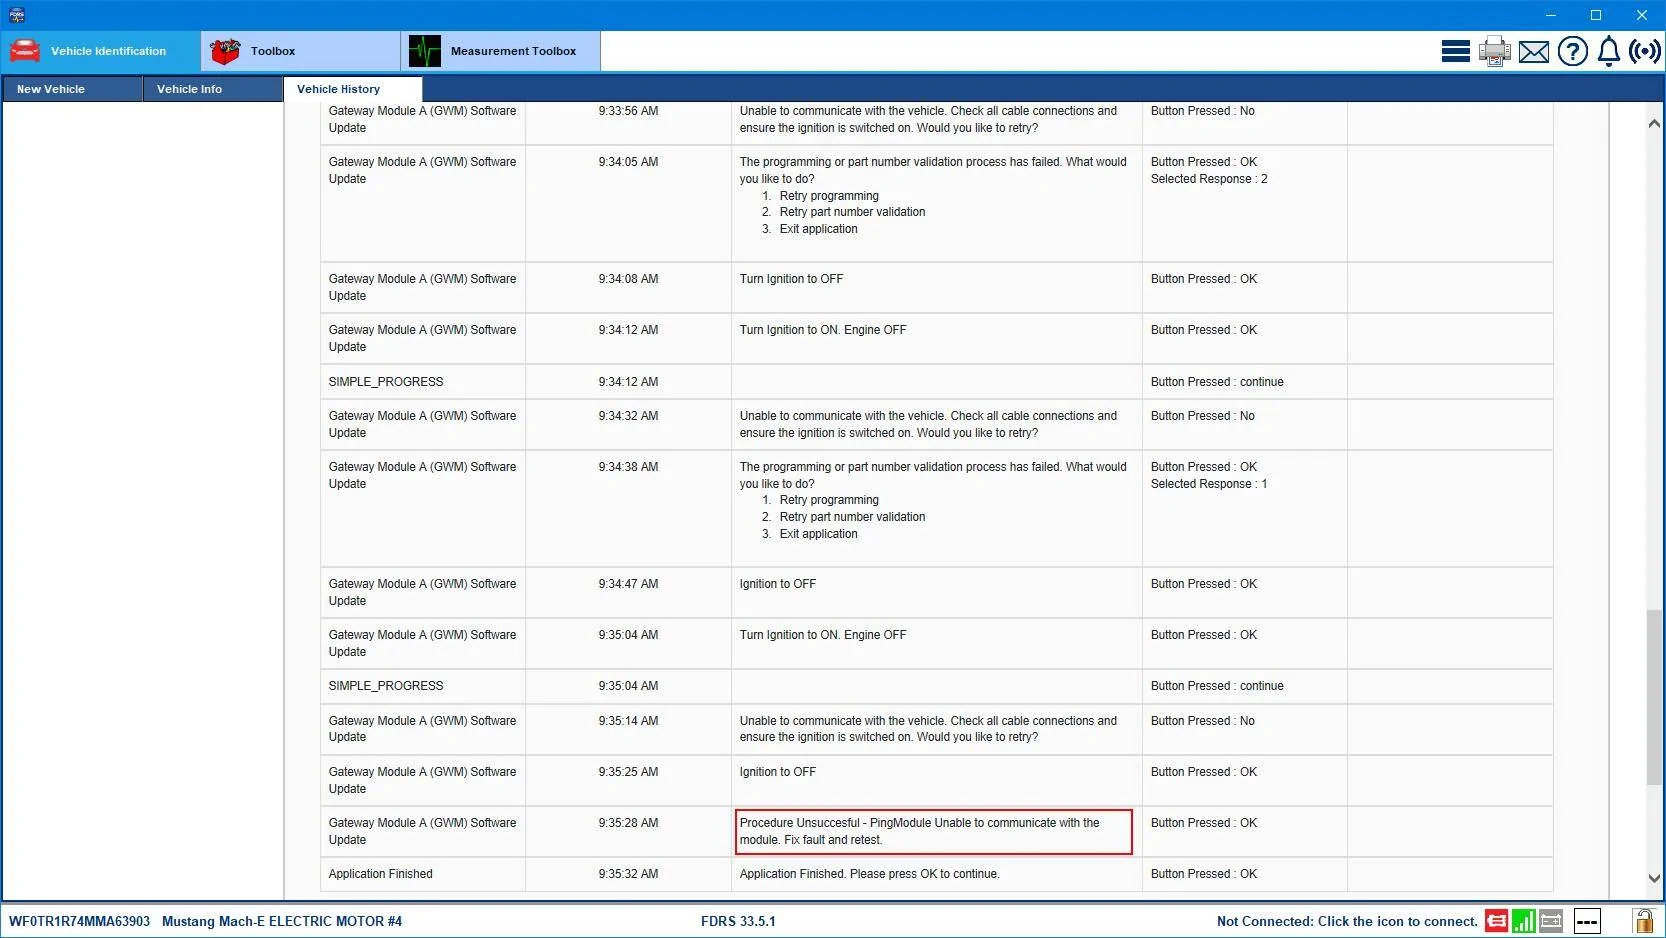Image resolution: width=1666 pixels, height=938 pixels.
Task: Click the 9:35:14 AM timestamp
Action: coord(628,721)
